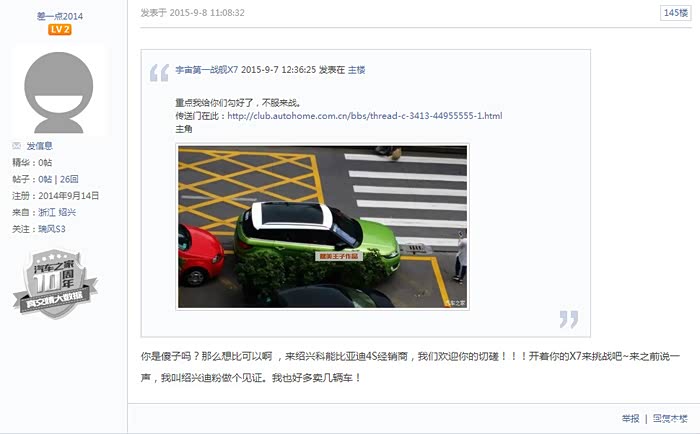Image resolution: width=700 pixels, height=434 pixels.
Task: Report this post via 举报
Action: 630,418
